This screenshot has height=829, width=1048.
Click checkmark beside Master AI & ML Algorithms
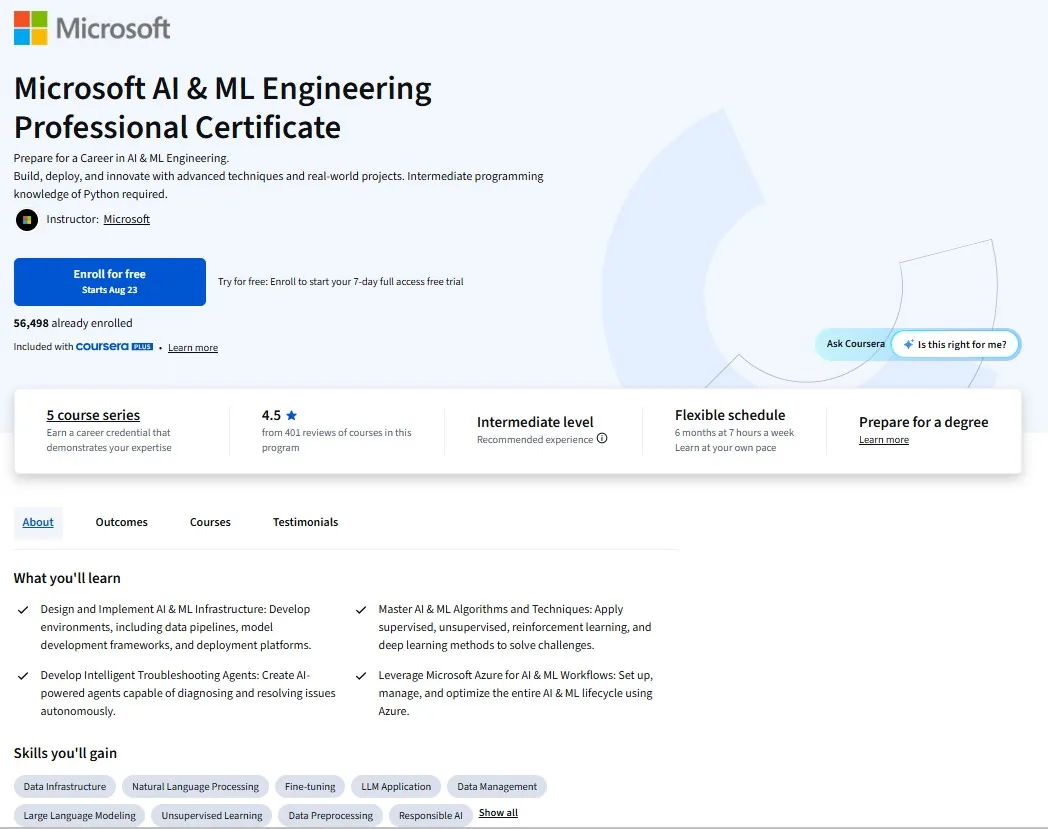(361, 610)
